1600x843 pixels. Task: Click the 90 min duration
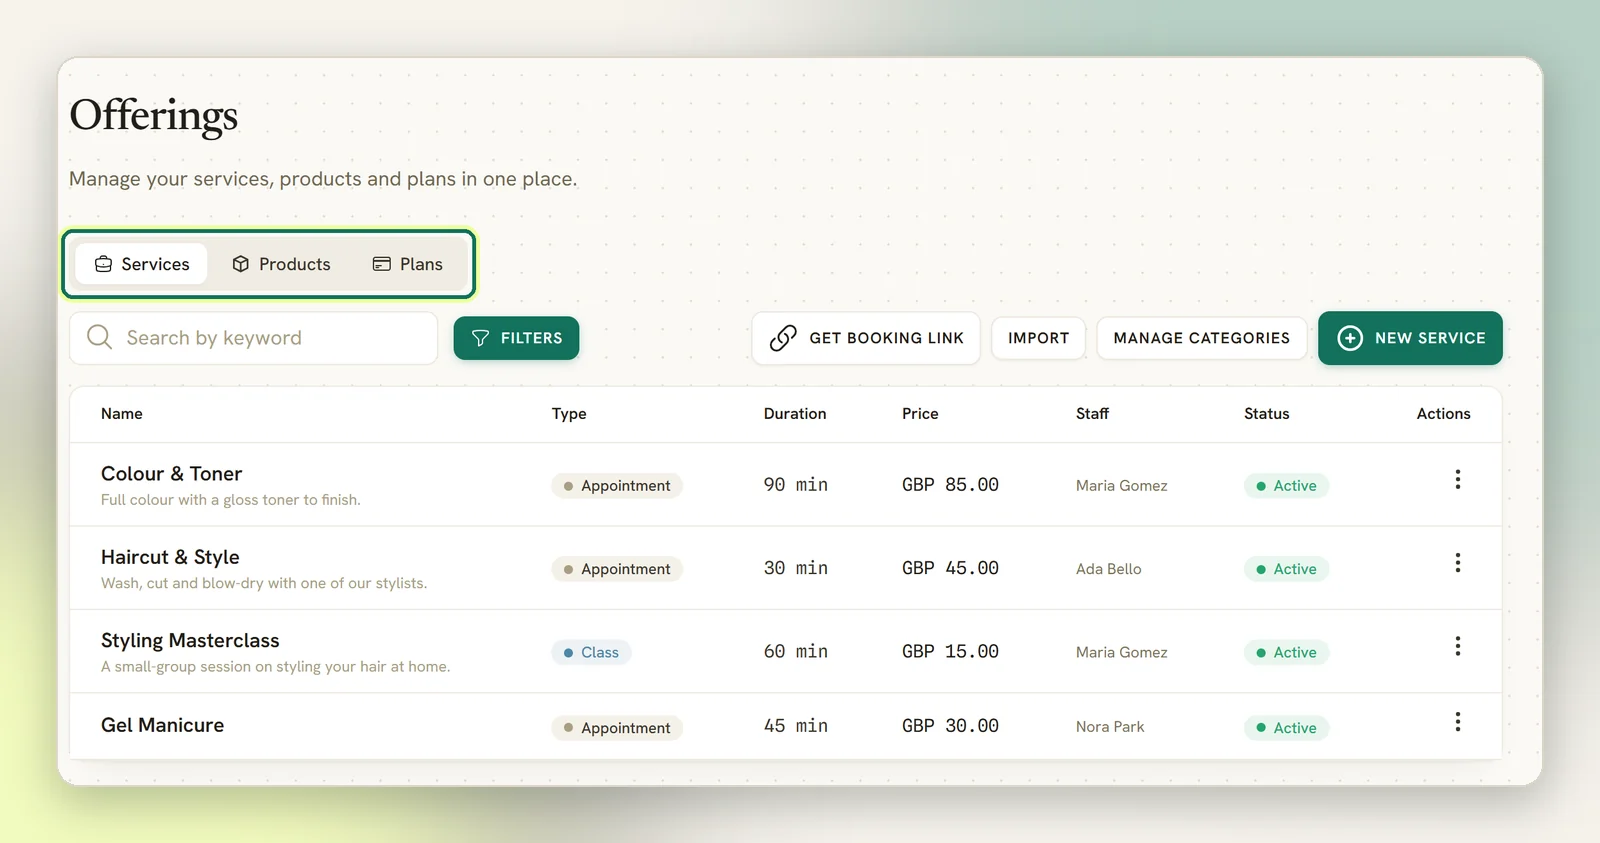(x=796, y=485)
